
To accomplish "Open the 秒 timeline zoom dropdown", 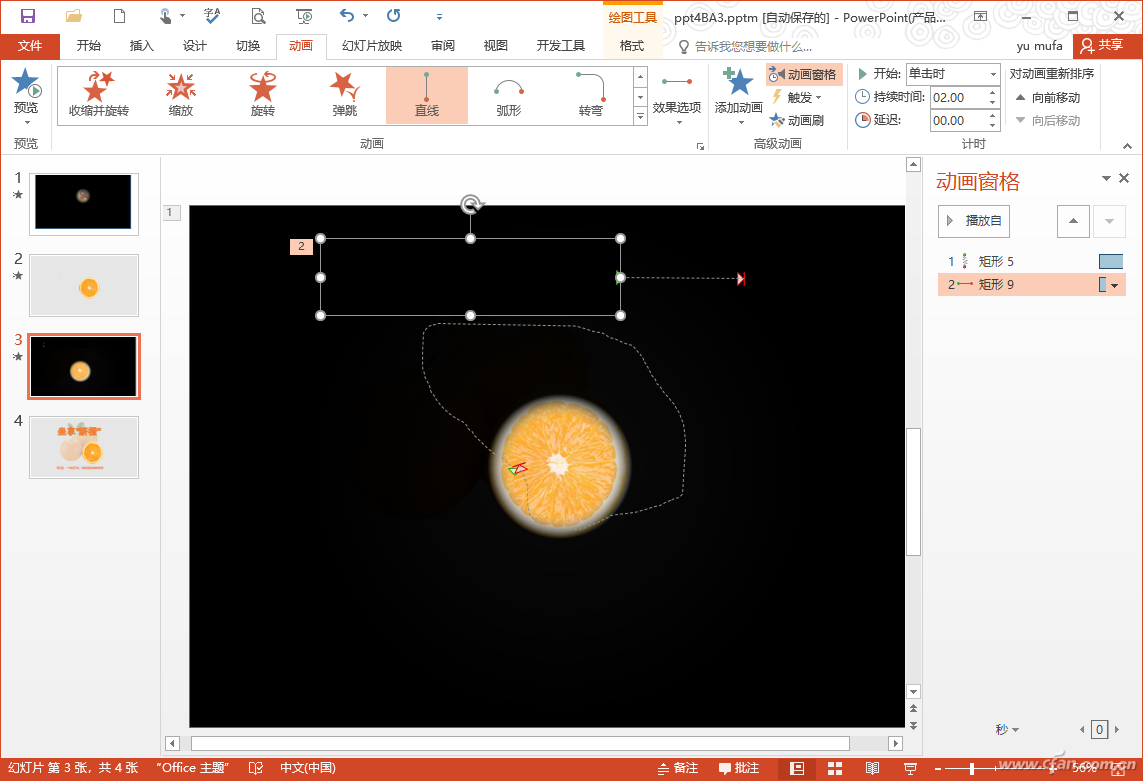I will (x=1007, y=729).
